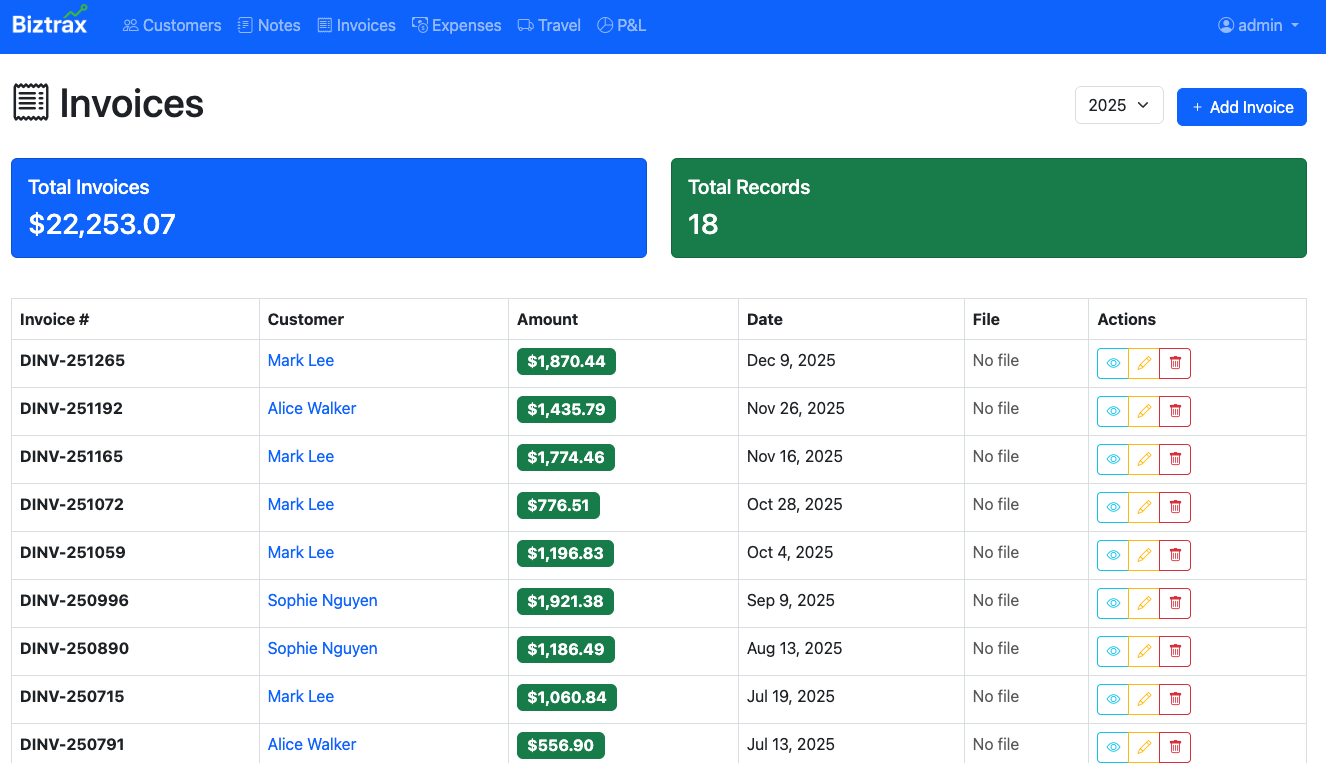Open invoice DINV-250715 details via eye icon
1326x763 pixels.
[x=1113, y=699]
